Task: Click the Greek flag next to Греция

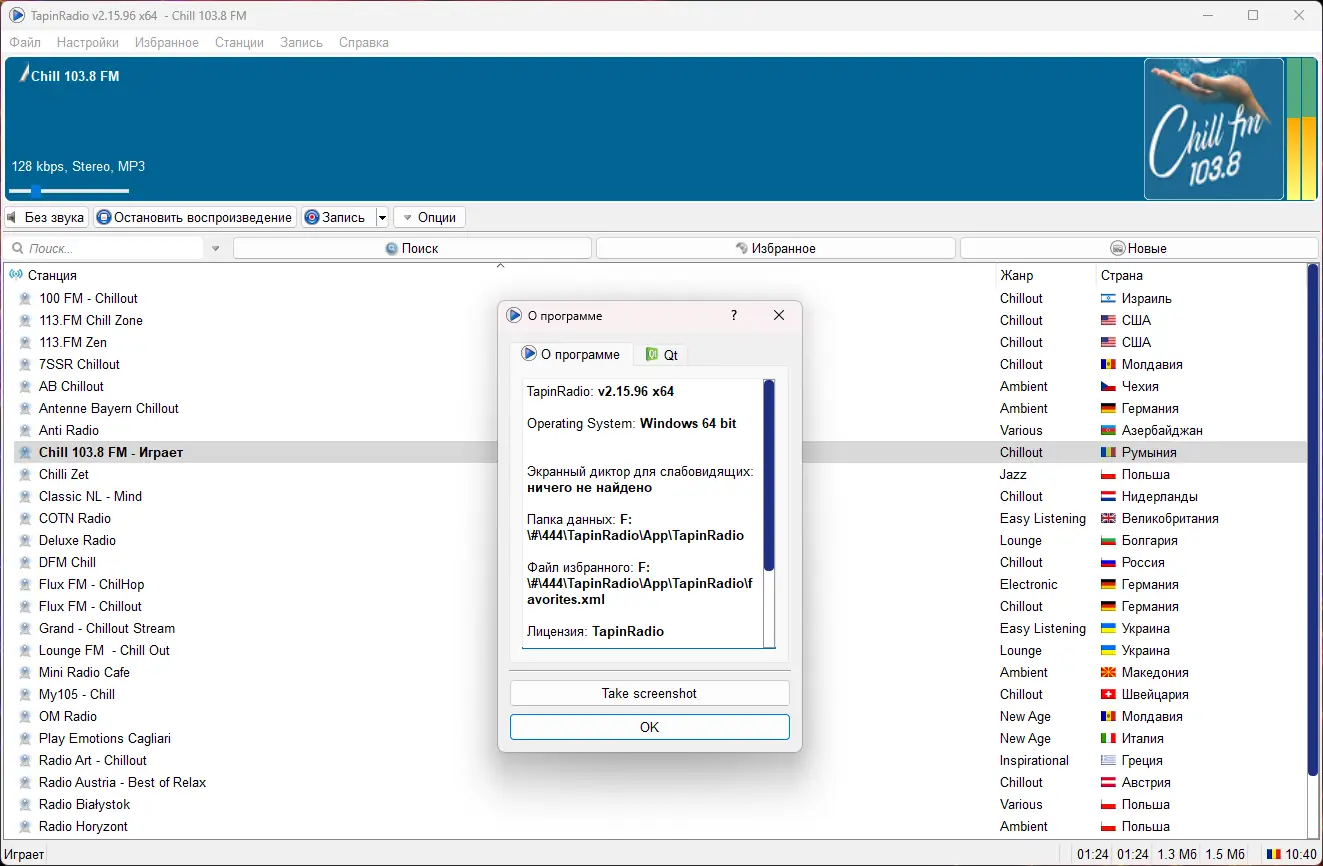Action: coord(1108,760)
